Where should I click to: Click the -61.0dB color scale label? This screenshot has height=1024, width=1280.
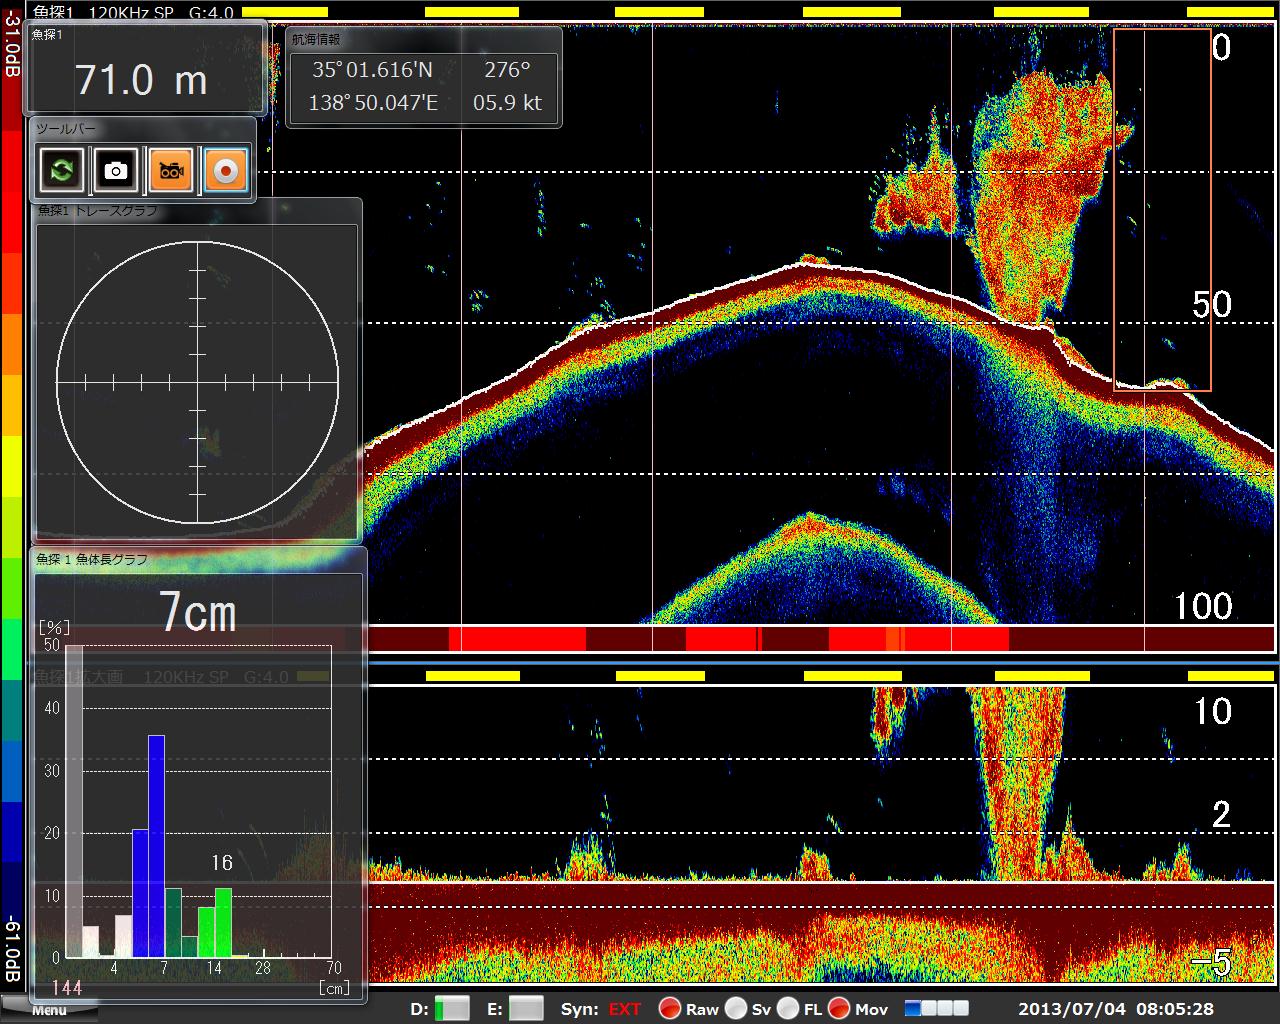(12, 949)
